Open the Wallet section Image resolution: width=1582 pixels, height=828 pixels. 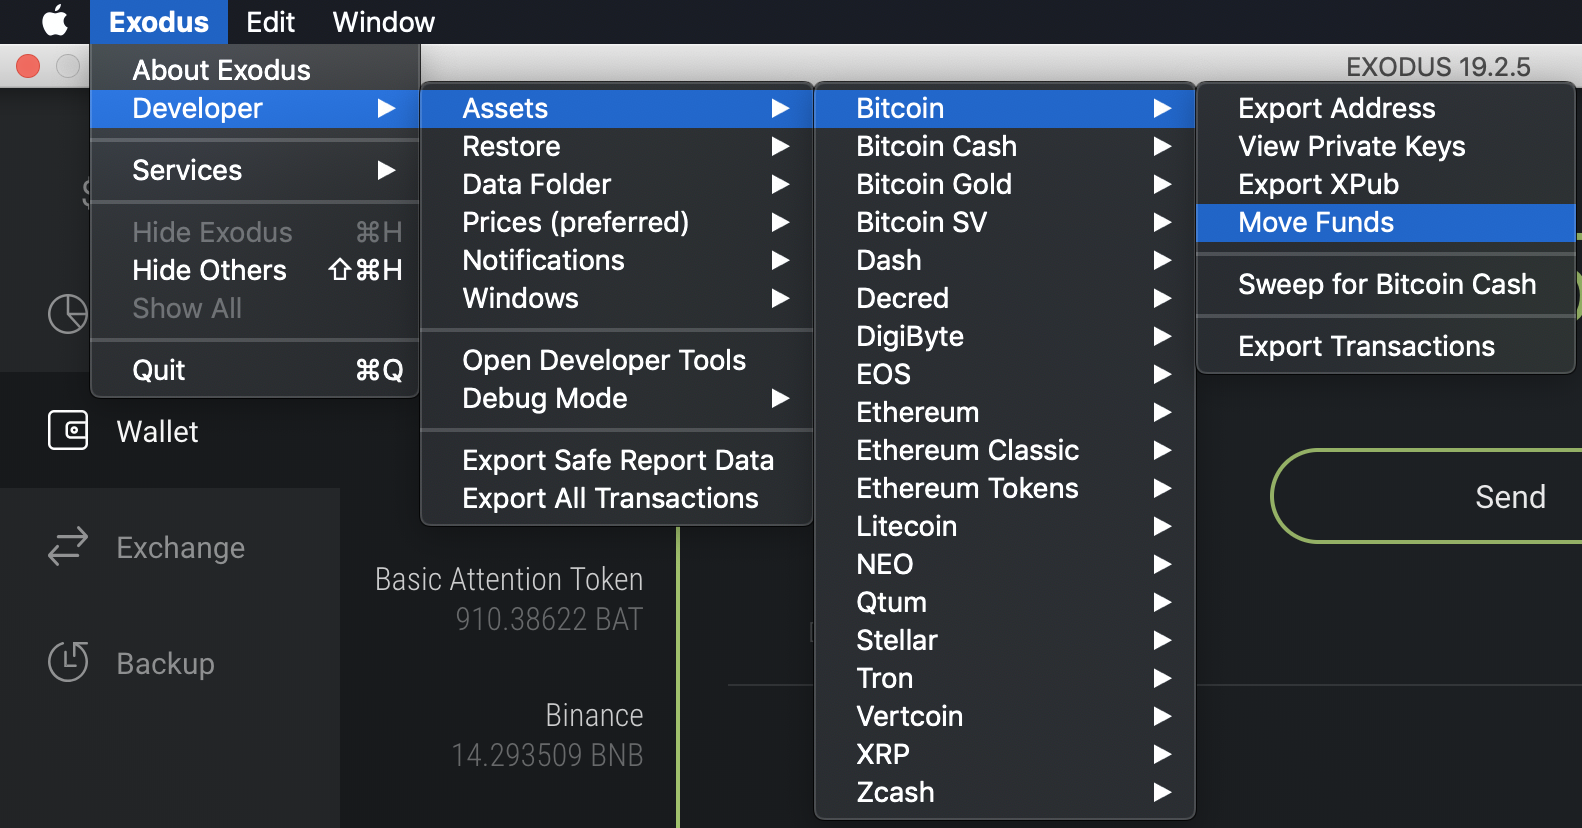[x=170, y=431]
